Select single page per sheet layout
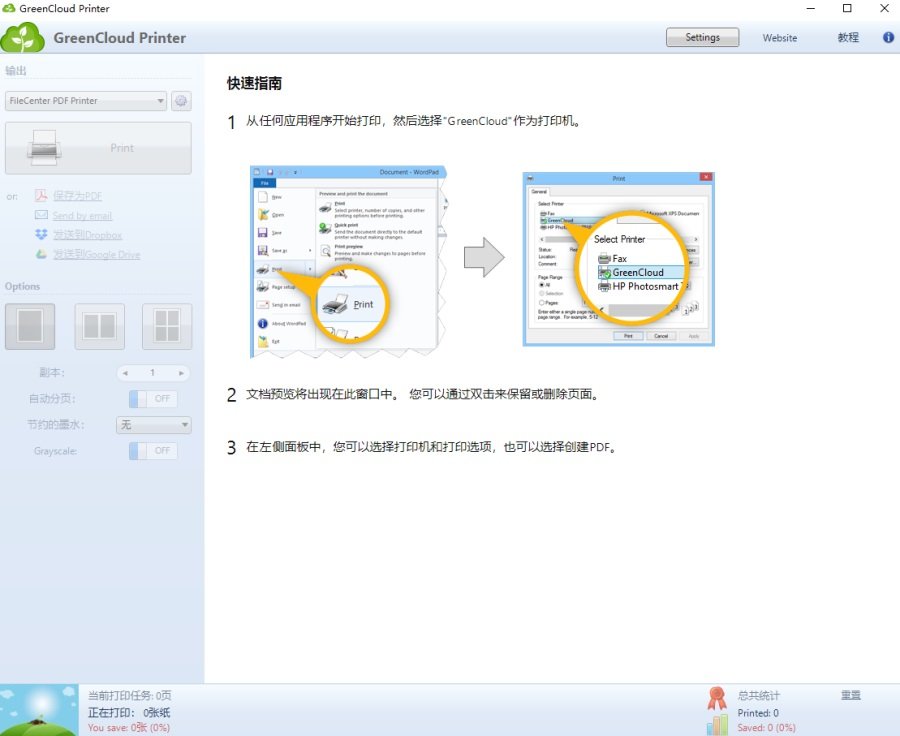Image resolution: width=900 pixels, height=736 pixels. tap(30, 327)
